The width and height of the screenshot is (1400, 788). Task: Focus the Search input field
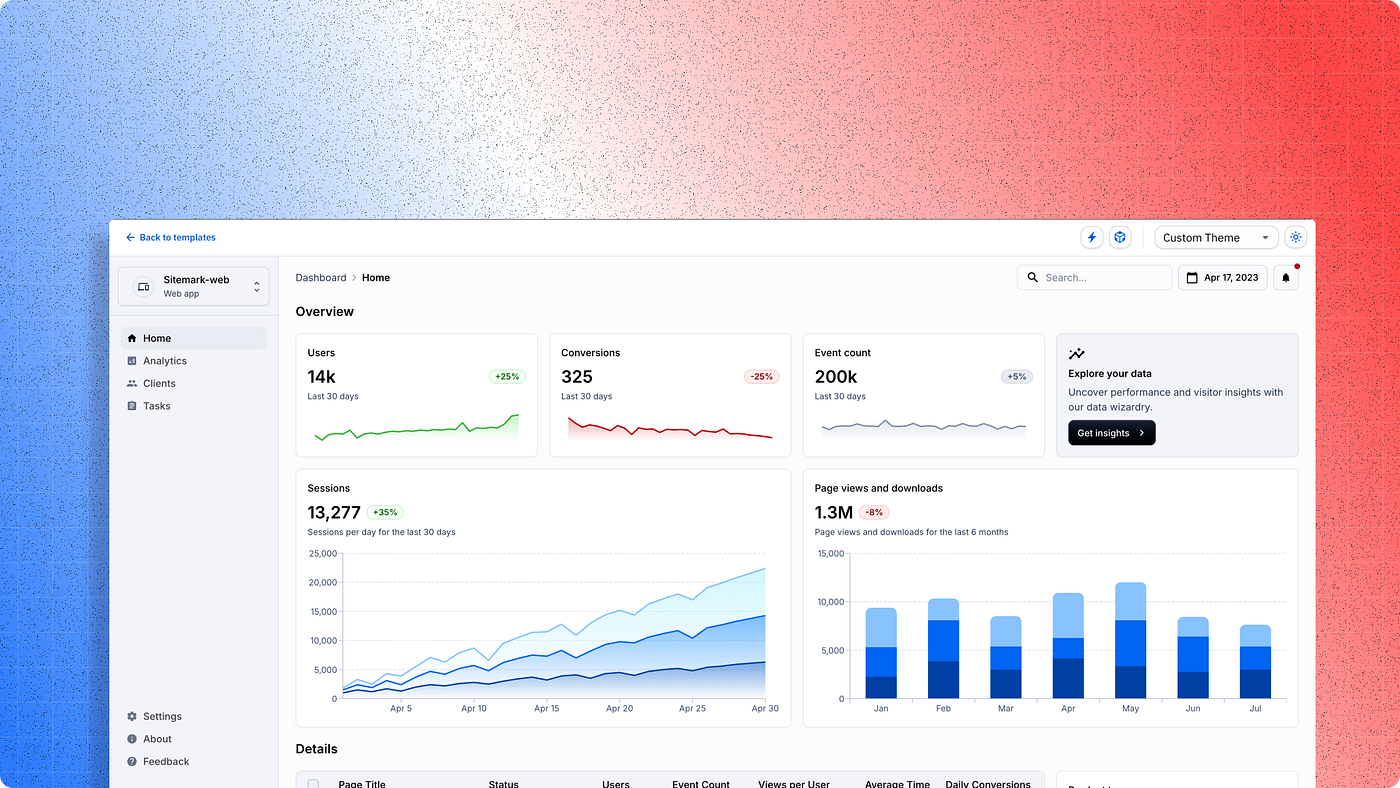coord(1094,278)
